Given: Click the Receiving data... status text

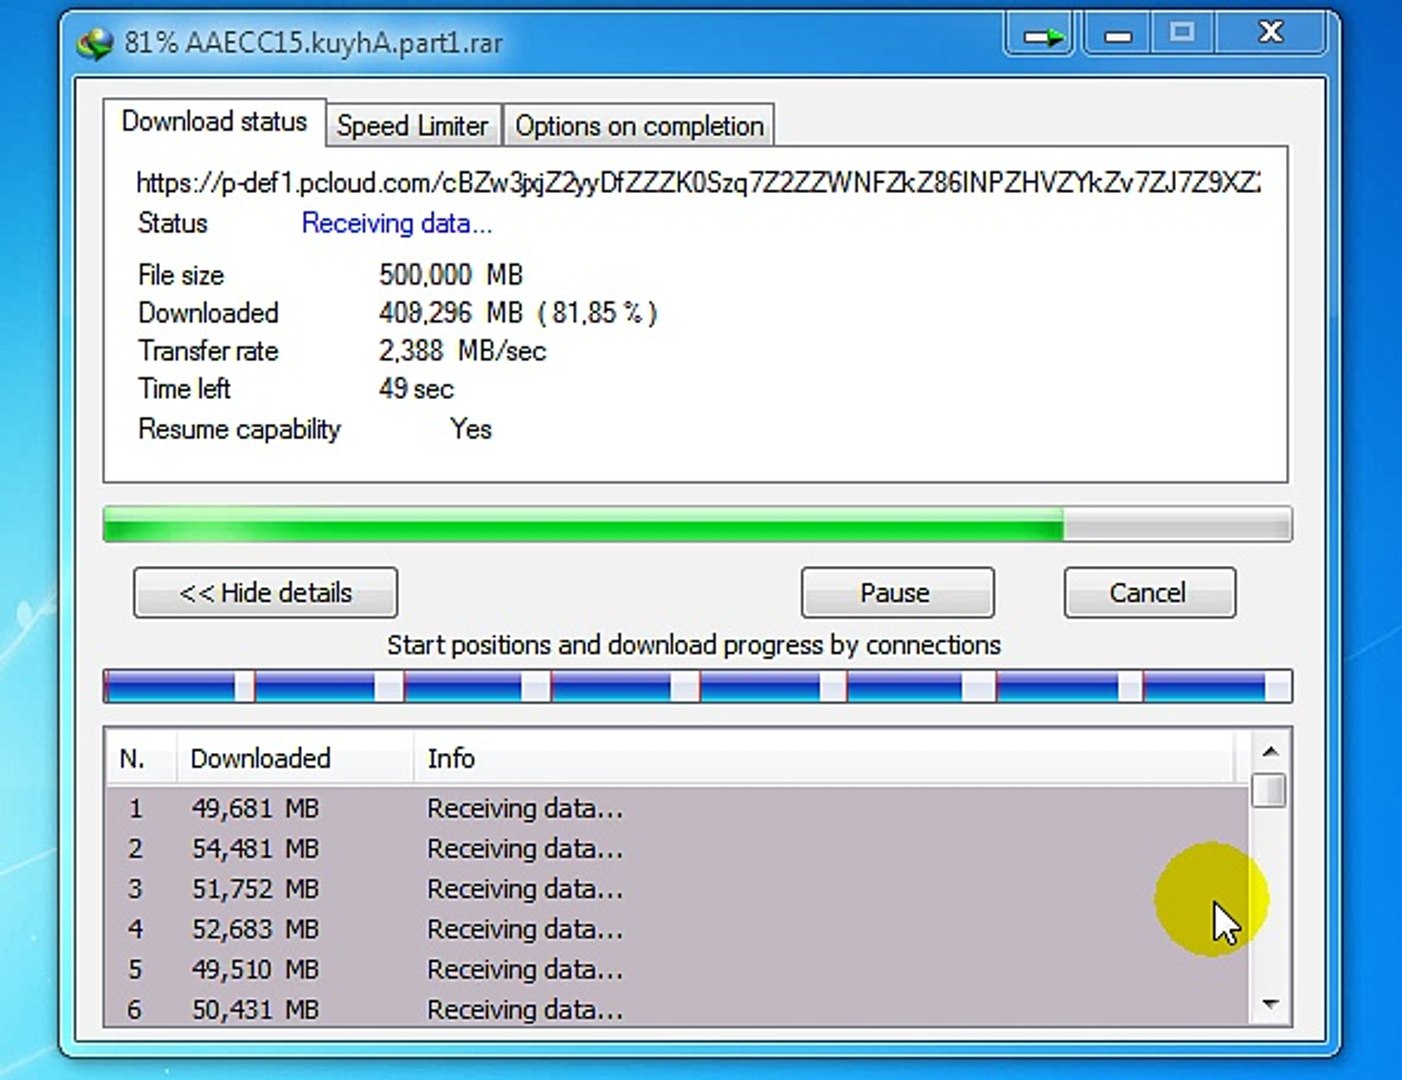Looking at the screenshot, I should pos(397,223).
